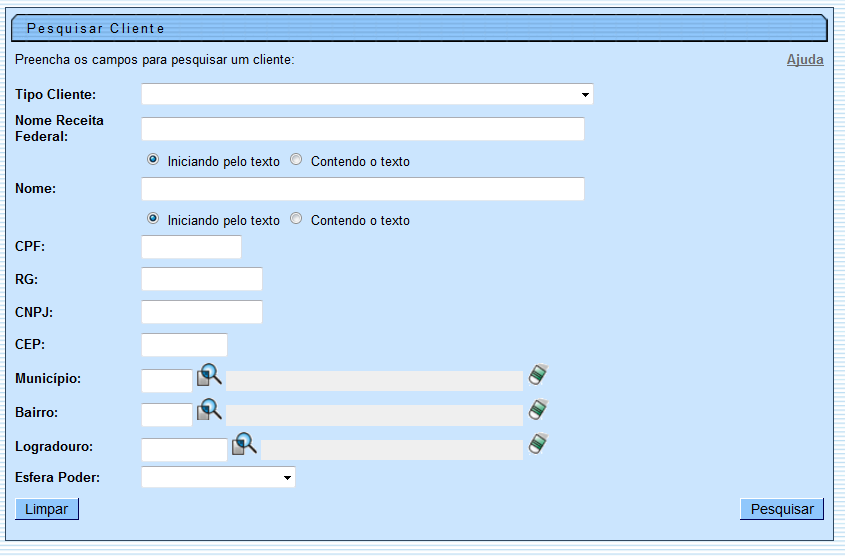Click the 'Tipo Cliente:' label
845x557 pixels.
tap(56, 94)
